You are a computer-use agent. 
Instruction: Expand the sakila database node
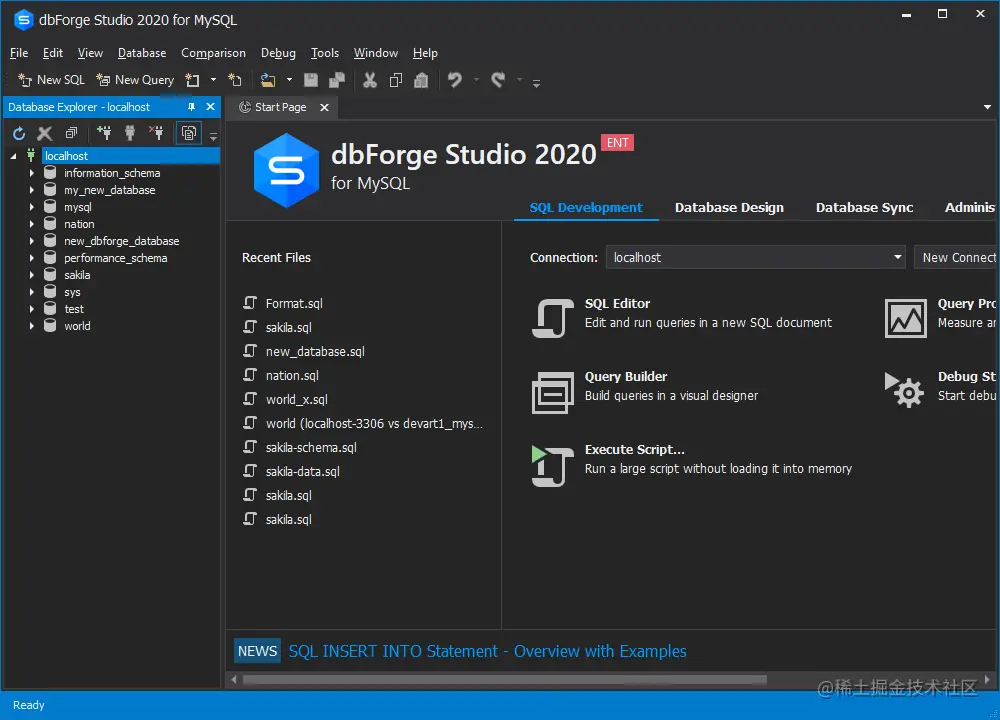pyautogui.click(x=31, y=274)
